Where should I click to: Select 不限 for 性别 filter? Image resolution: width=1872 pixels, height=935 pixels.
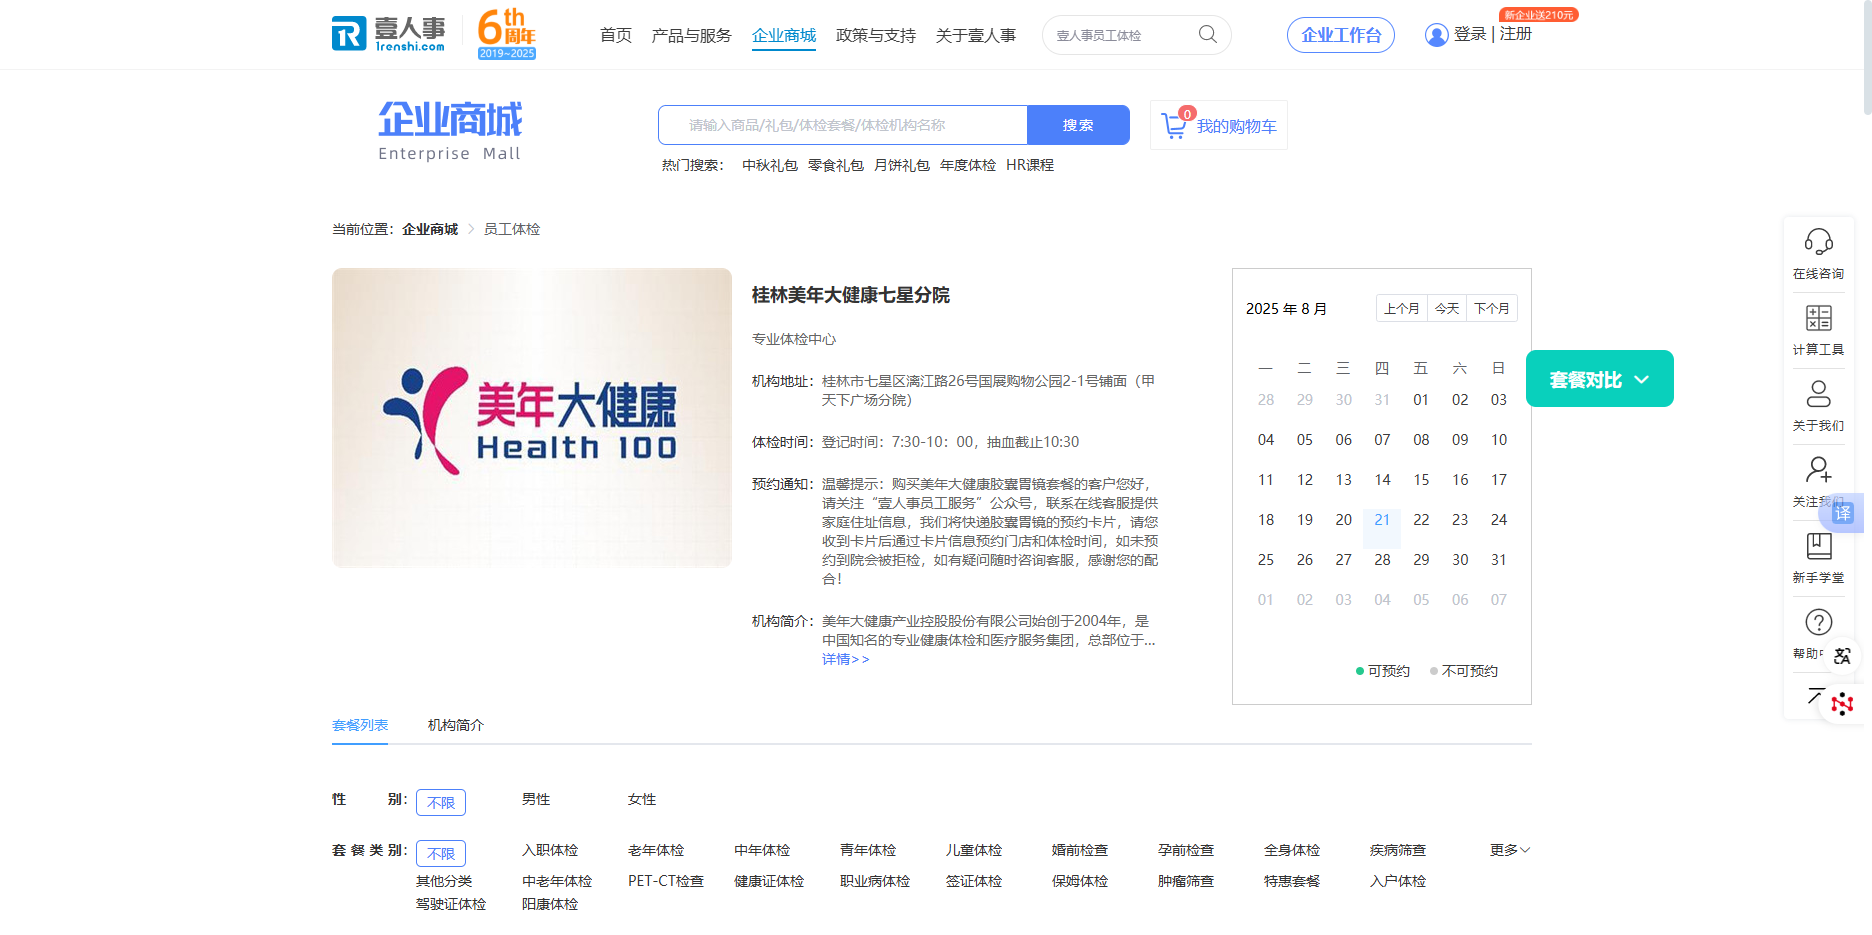pyautogui.click(x=441, y=802)
